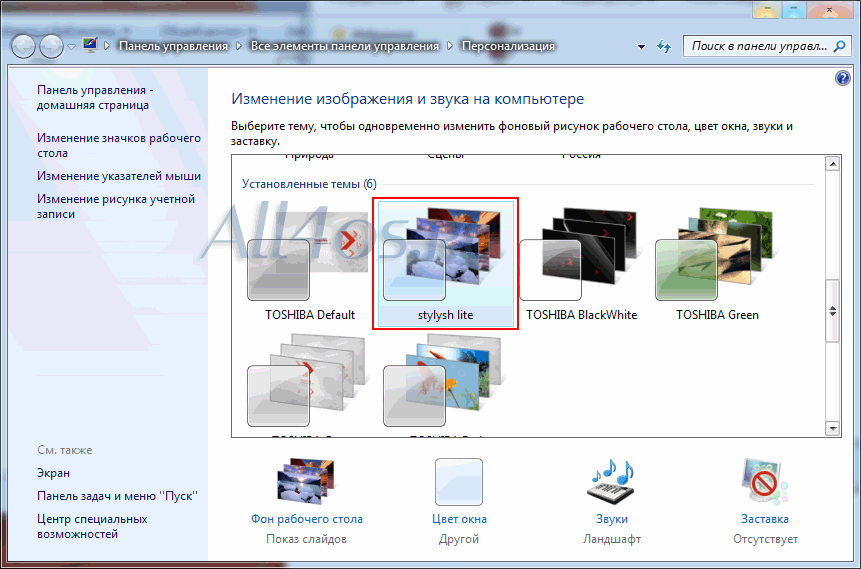
Task: Go to Панель управления breadcrumb
Action: pyautogui.click(x=174, y=46)
